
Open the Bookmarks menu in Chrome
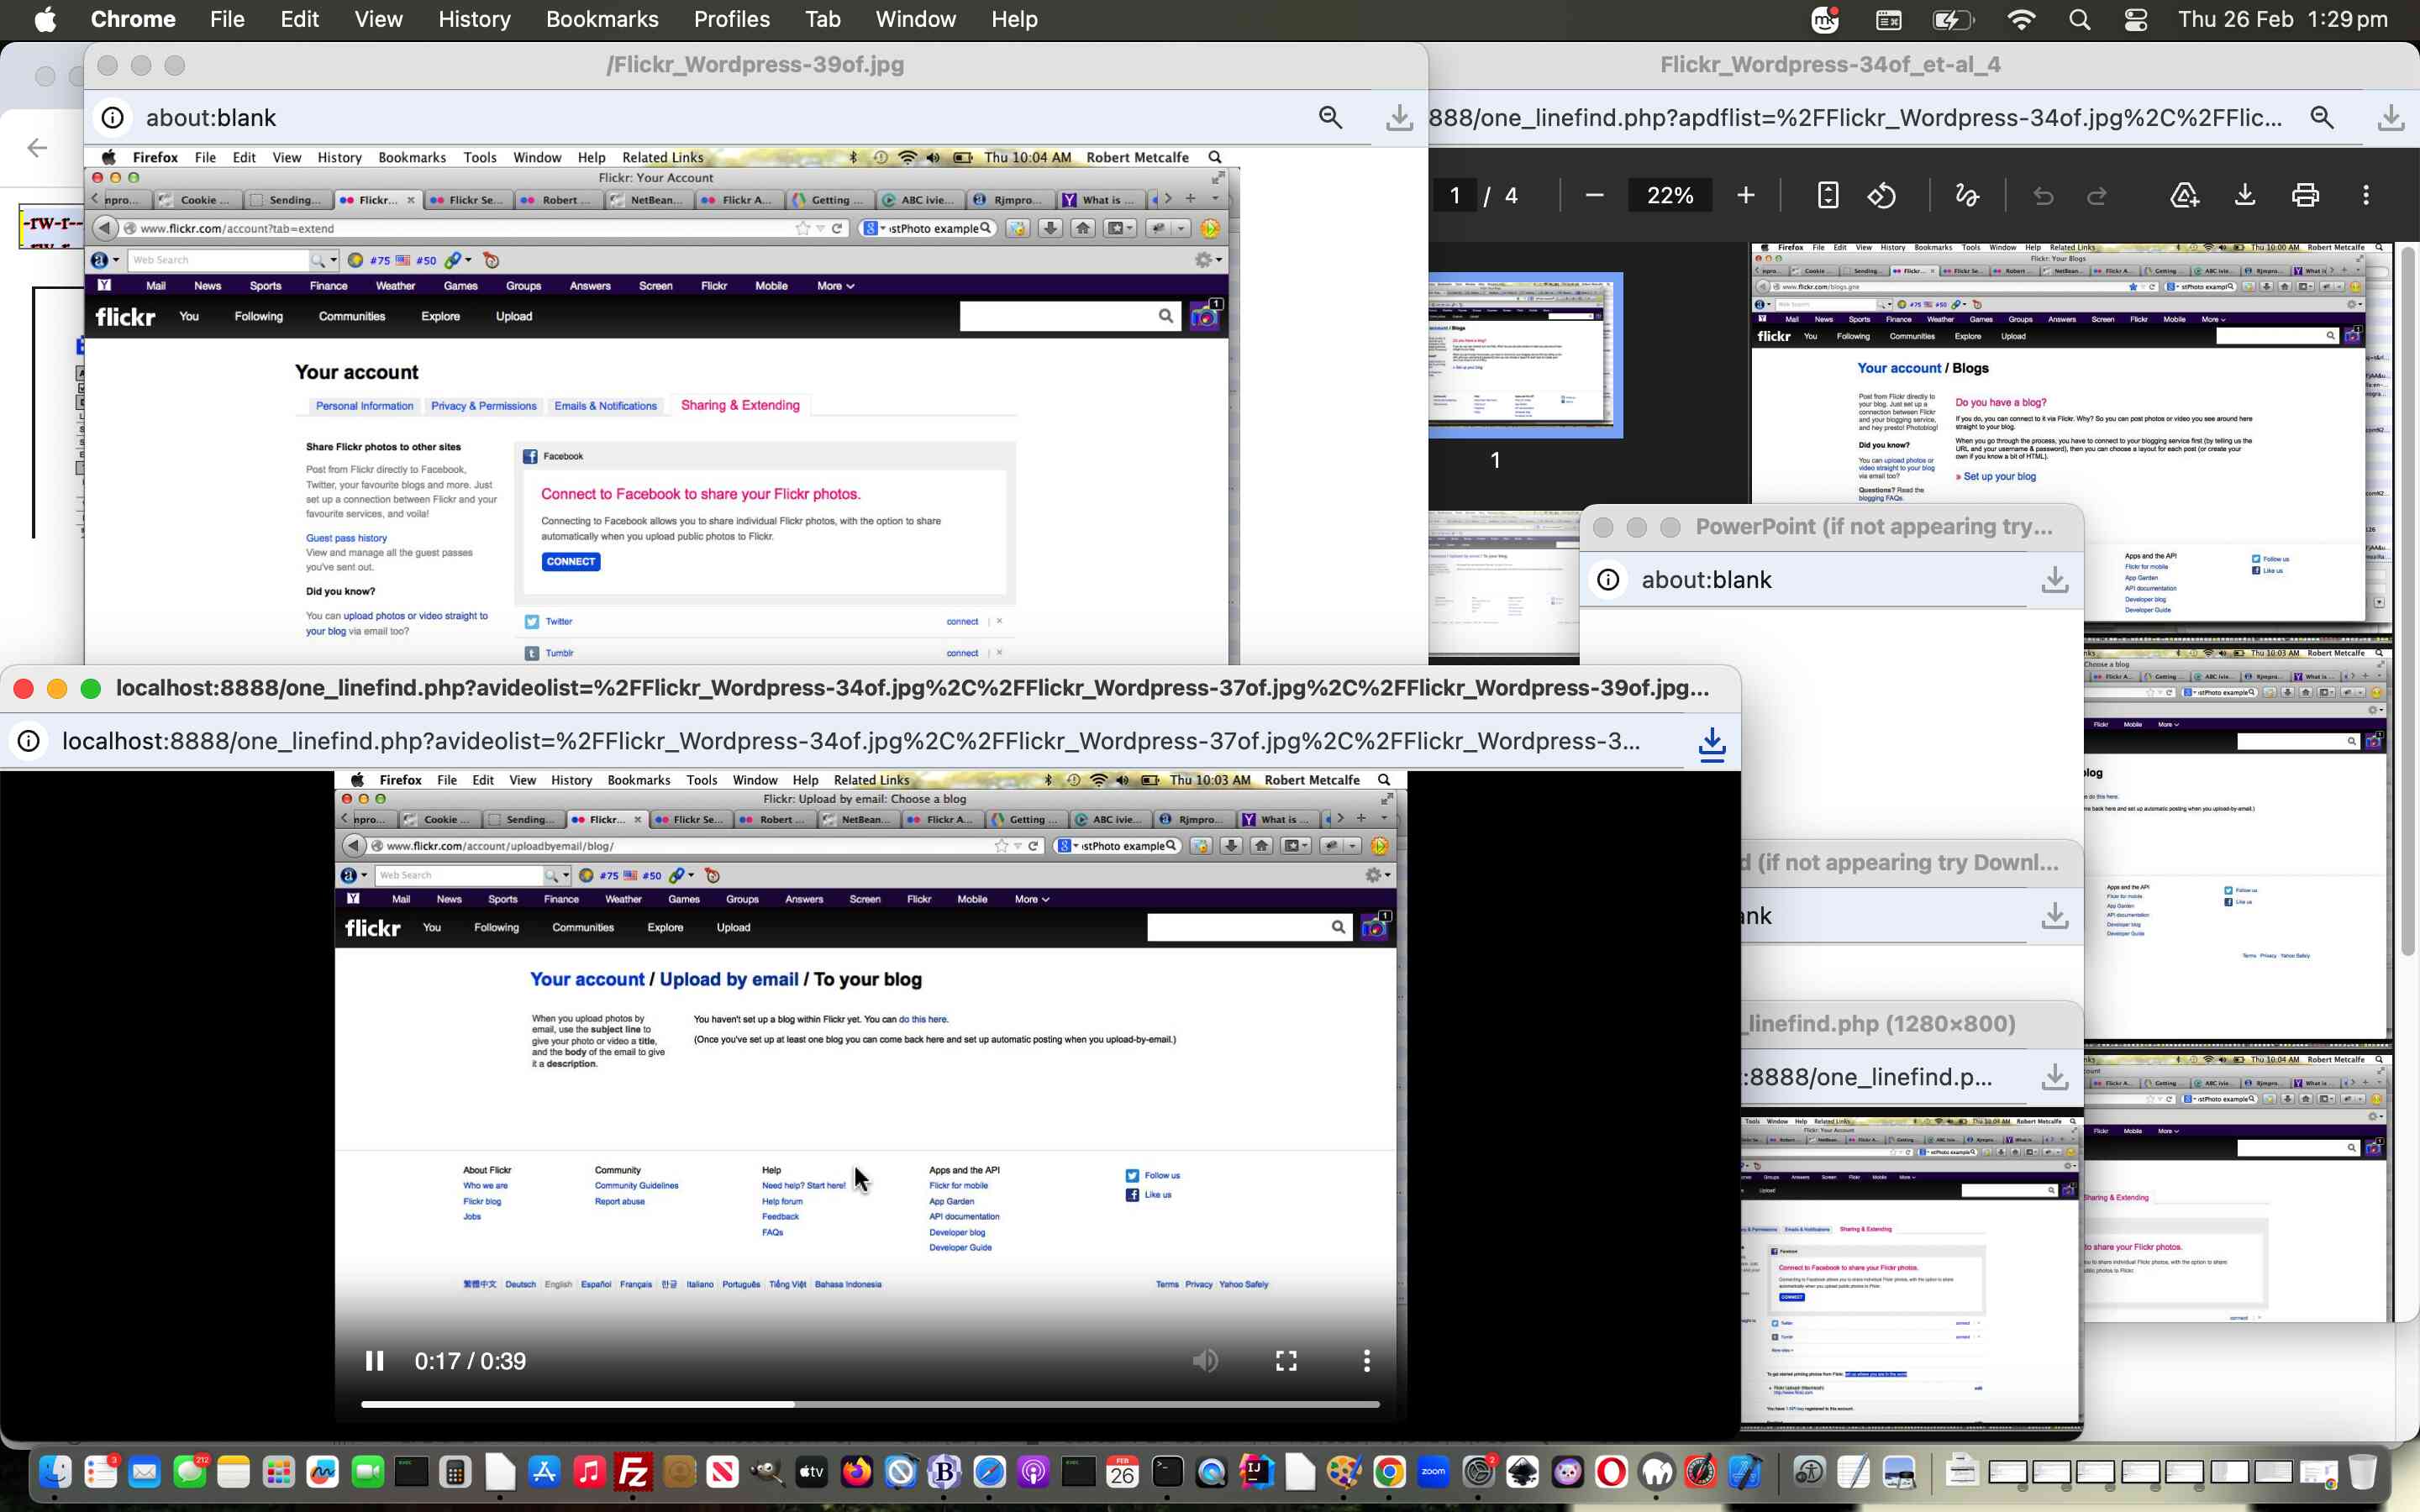602,19
